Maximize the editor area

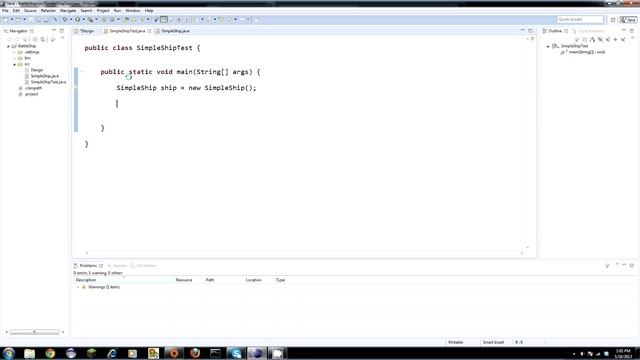[530, 31]
